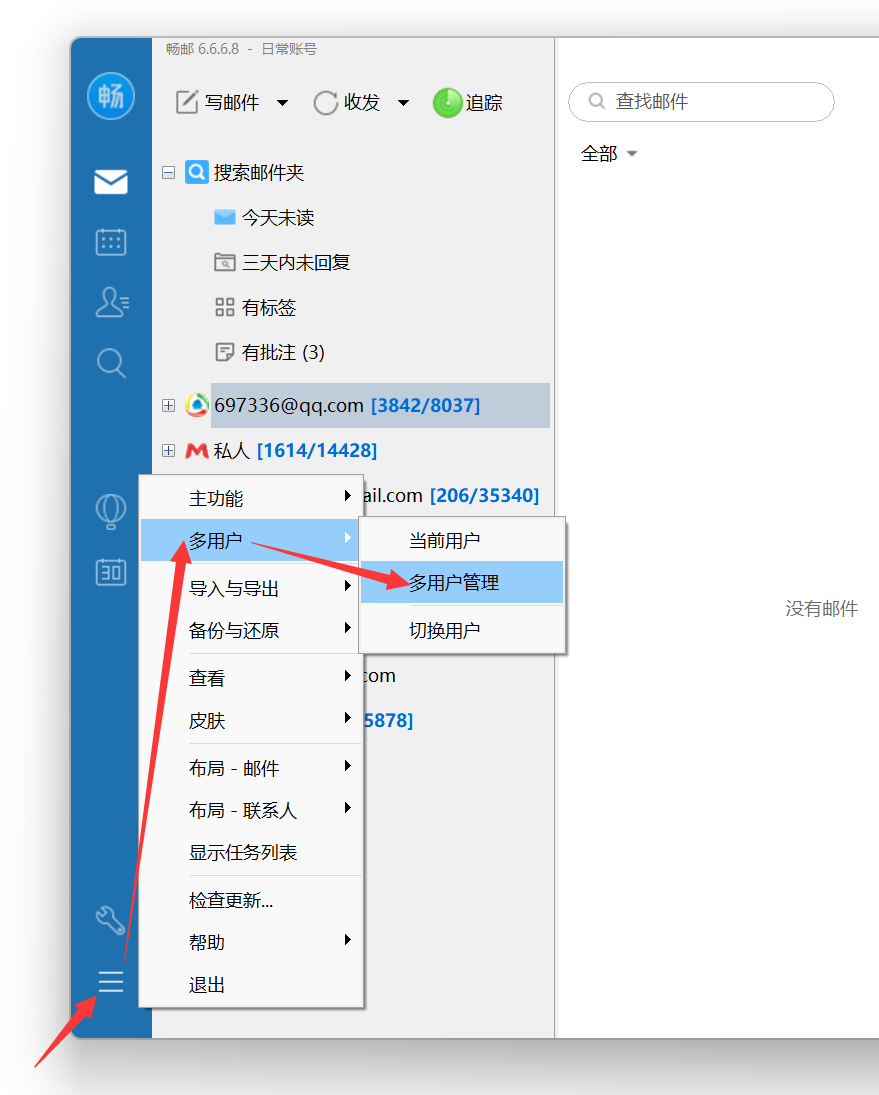Click the green 追踪 tracking icon

click(x=448, y=103)
